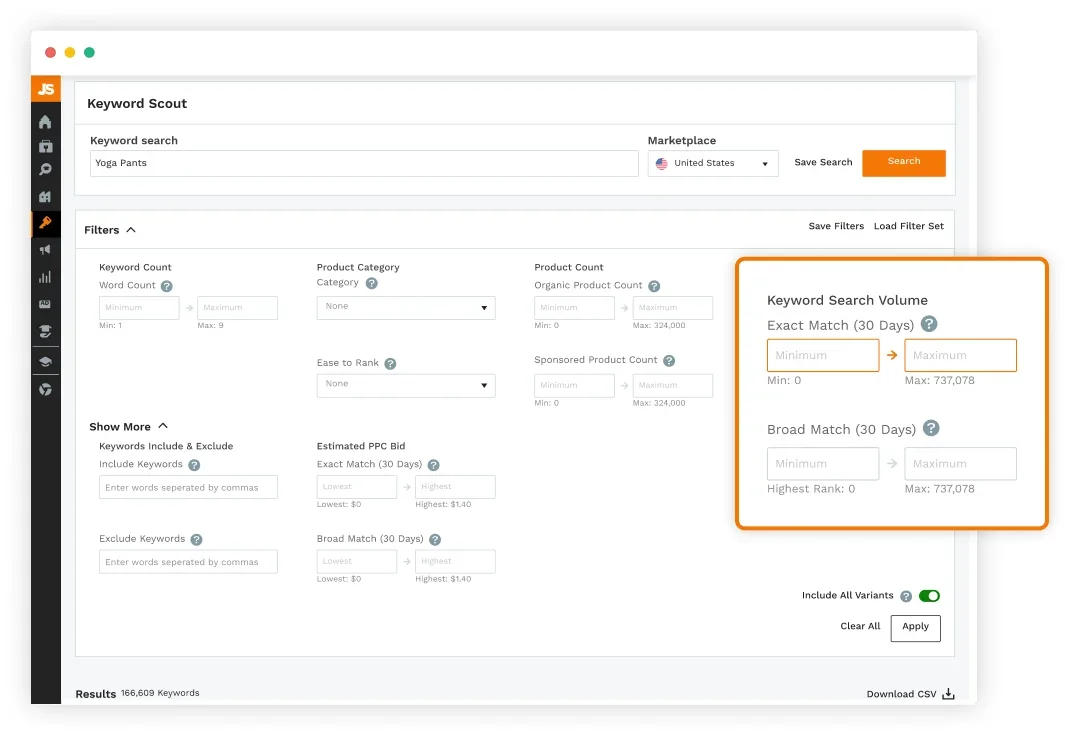Click Word Count Maximum field
The image size is (1065, 735).
click(x=237, y=308)
